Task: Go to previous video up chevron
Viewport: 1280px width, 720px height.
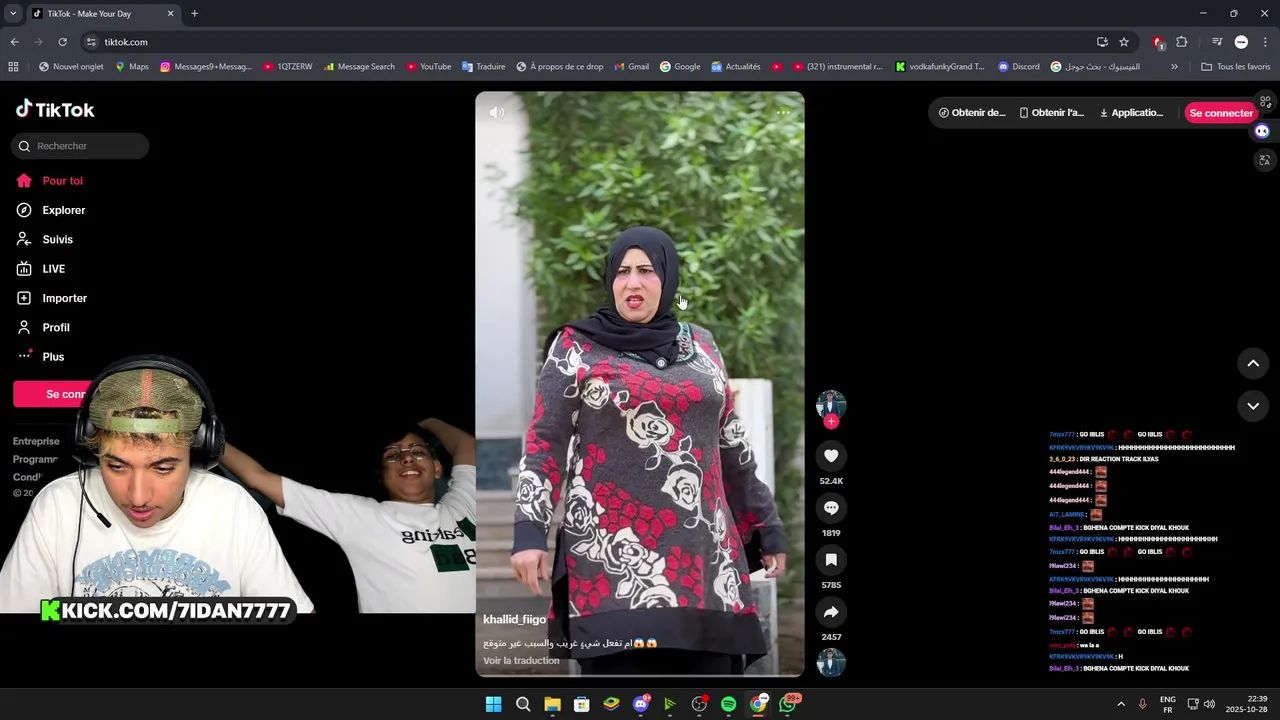Action: click(1253, 363)
